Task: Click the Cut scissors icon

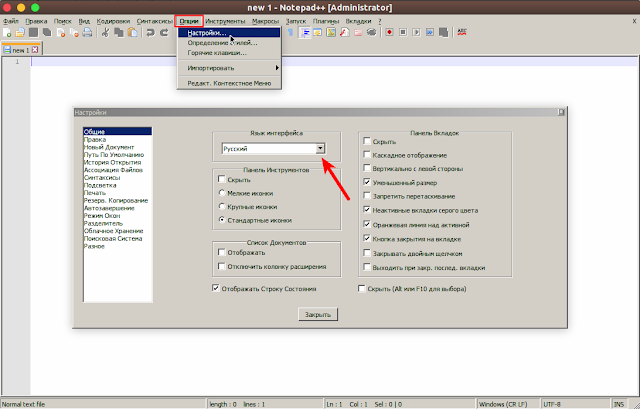Action: click(105, 33)
